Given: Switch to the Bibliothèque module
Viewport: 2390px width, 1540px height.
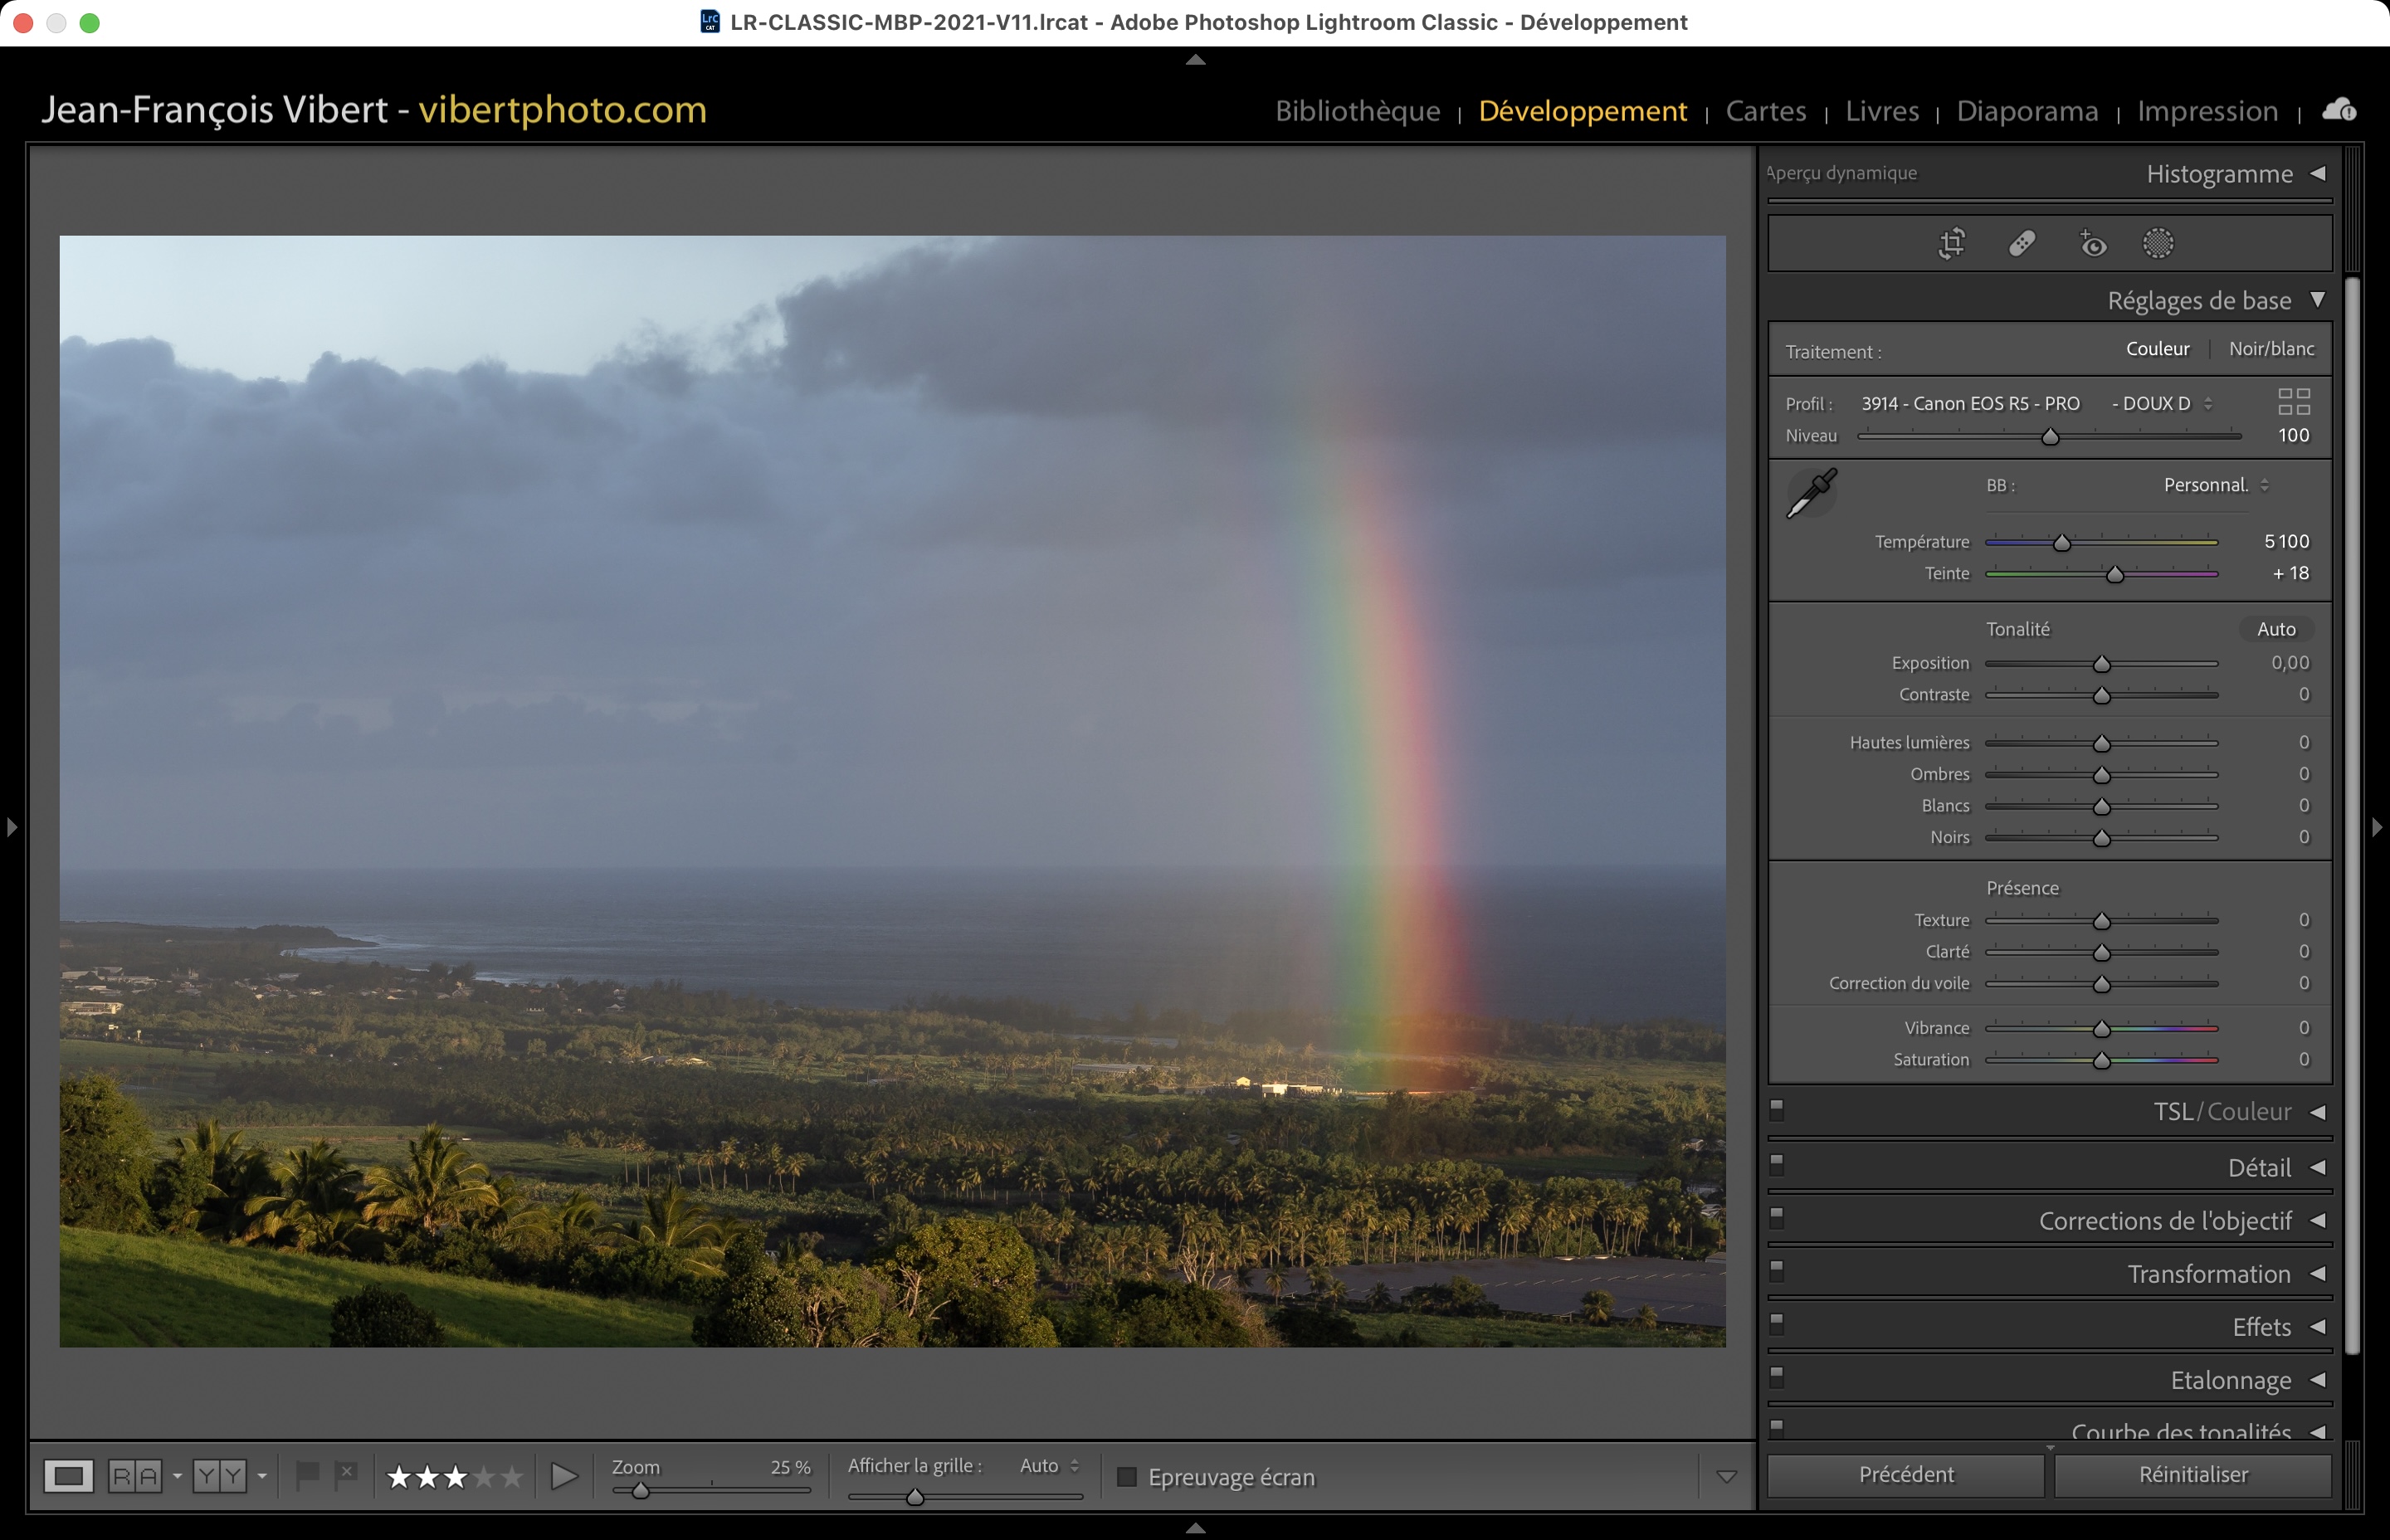Looking at the screenshot, I should [1357, 111].
